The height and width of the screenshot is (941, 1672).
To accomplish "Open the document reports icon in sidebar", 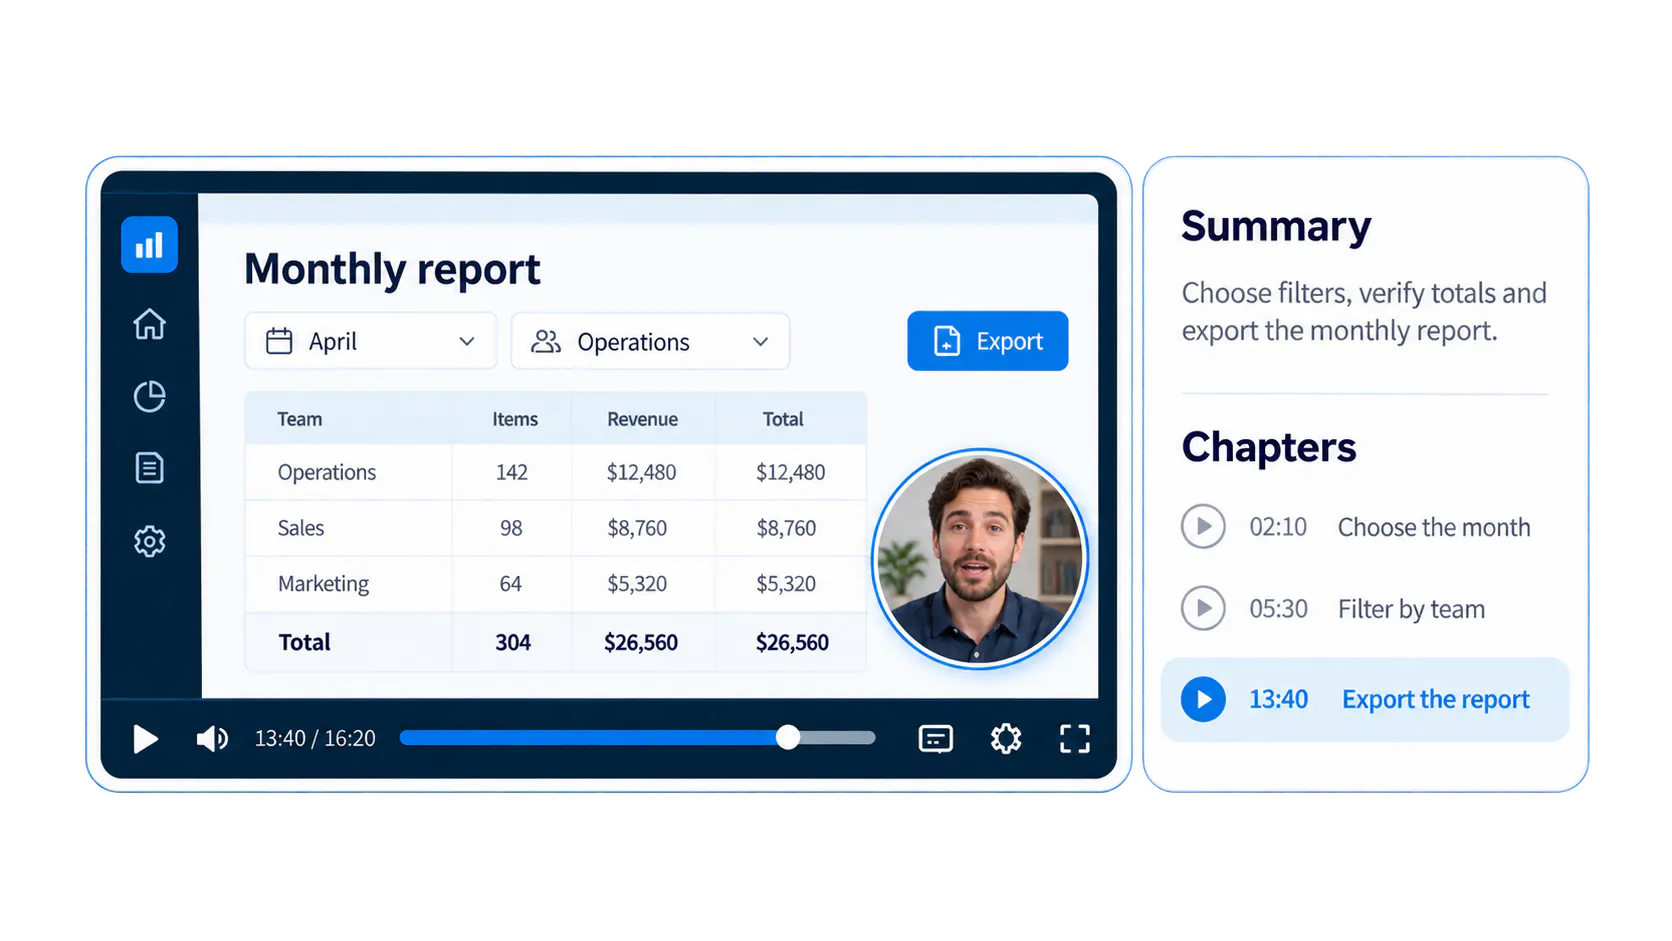I will [149, 468].
